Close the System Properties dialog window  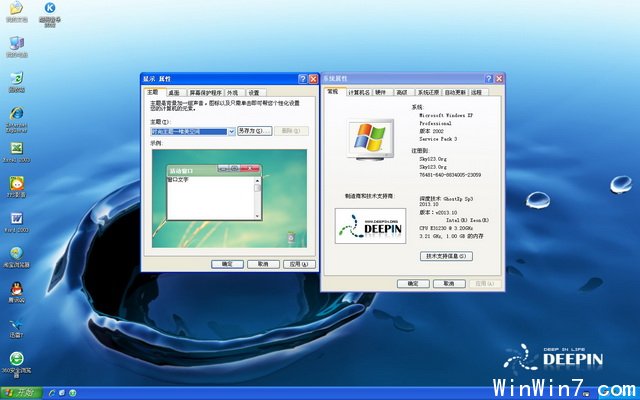pos(499,78)
